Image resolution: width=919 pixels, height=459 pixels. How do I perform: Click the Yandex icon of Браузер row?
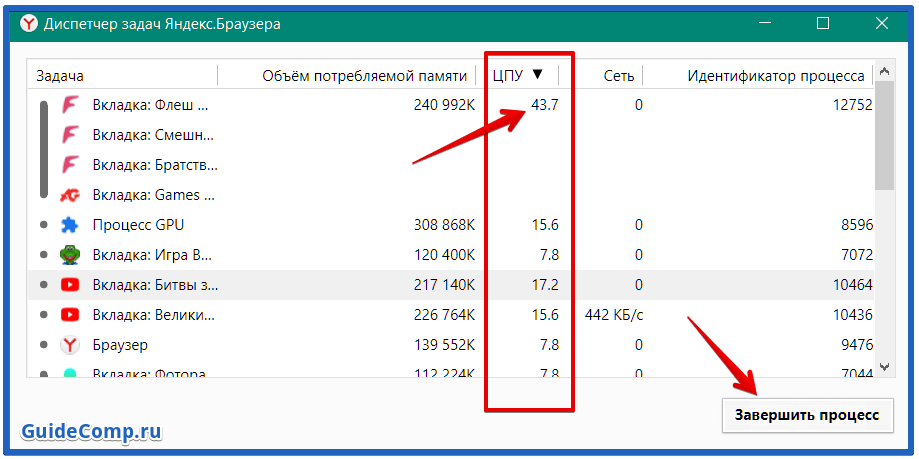[70, 345]
